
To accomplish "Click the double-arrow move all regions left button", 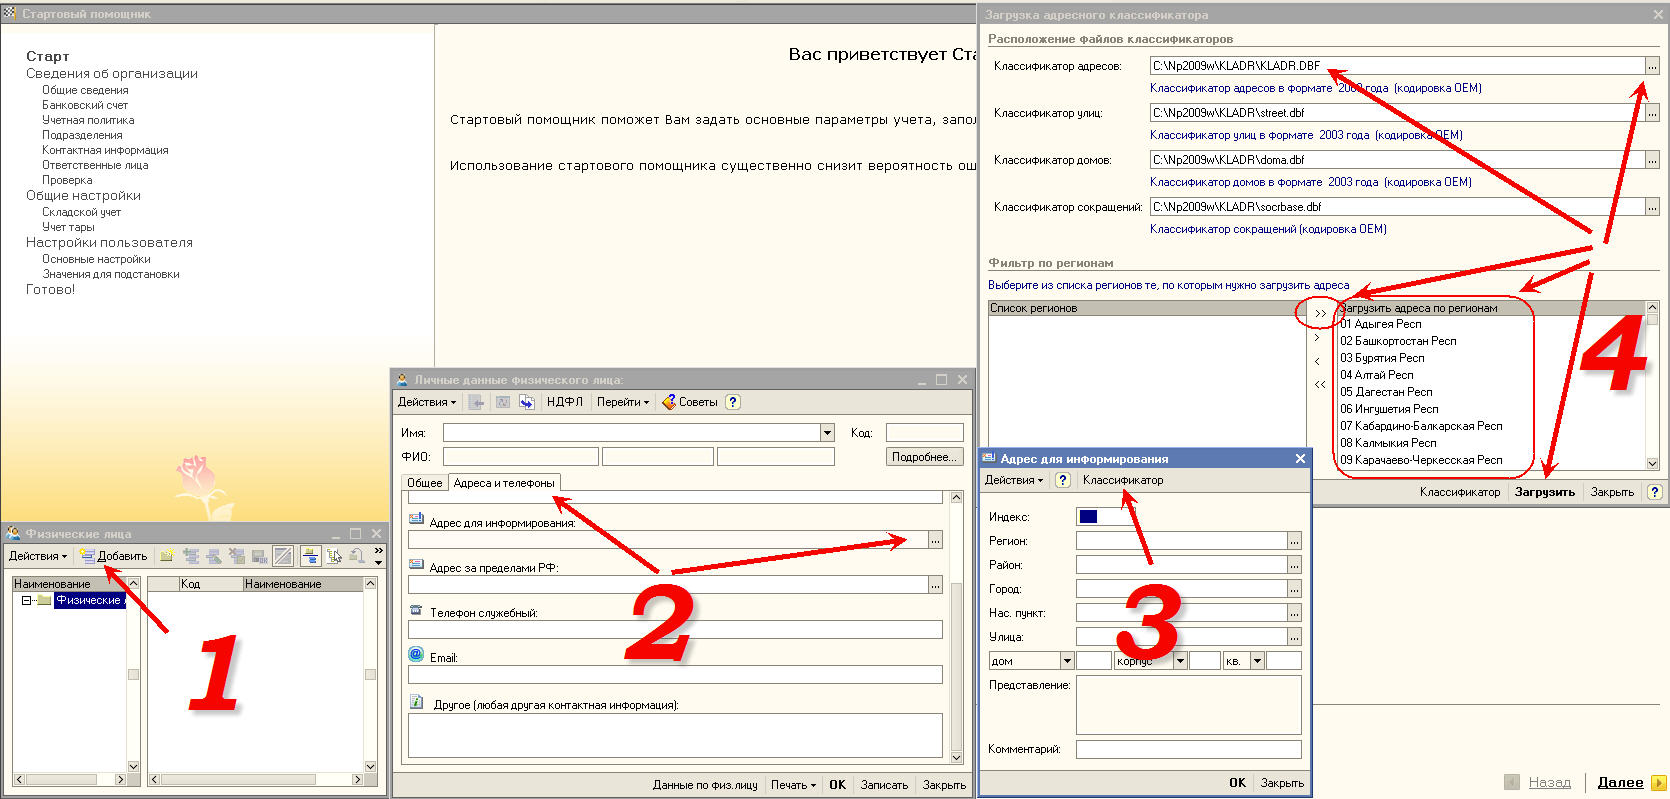I will [x=1320, y=384].
